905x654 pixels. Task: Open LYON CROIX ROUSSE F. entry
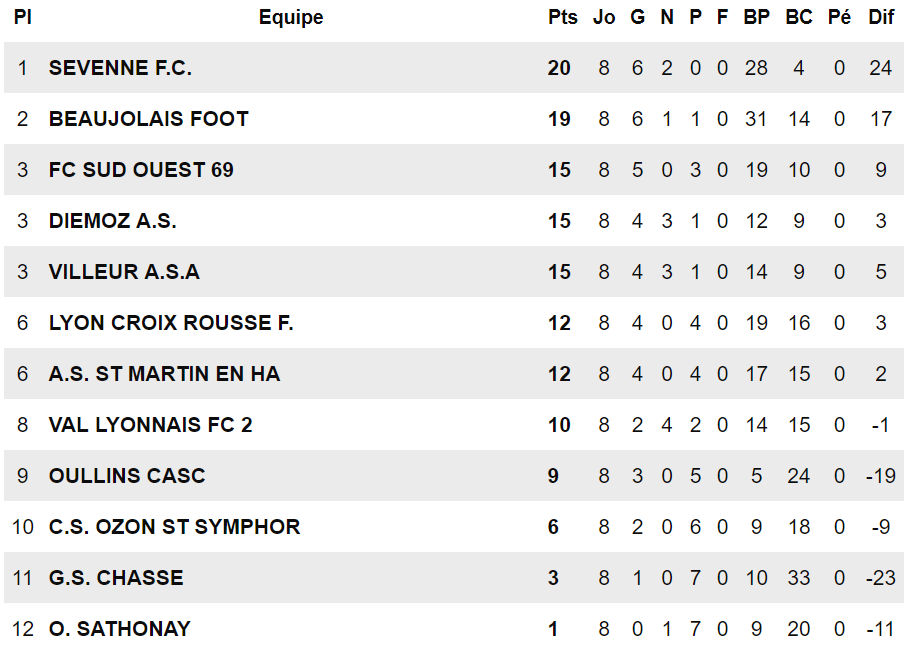pyautogui.click(x=171, y=323)
